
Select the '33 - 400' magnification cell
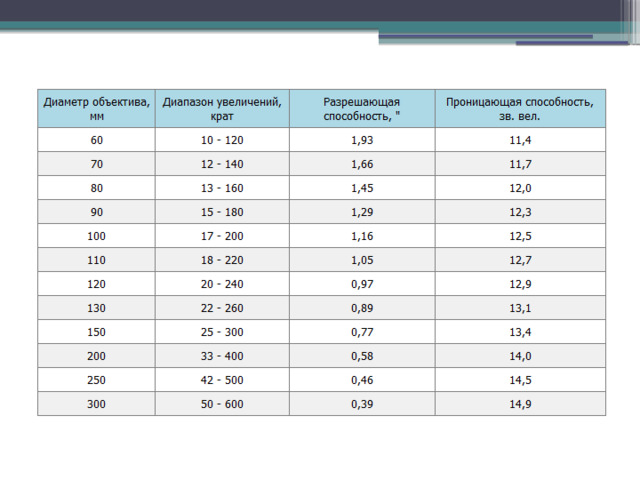(222, 356)
